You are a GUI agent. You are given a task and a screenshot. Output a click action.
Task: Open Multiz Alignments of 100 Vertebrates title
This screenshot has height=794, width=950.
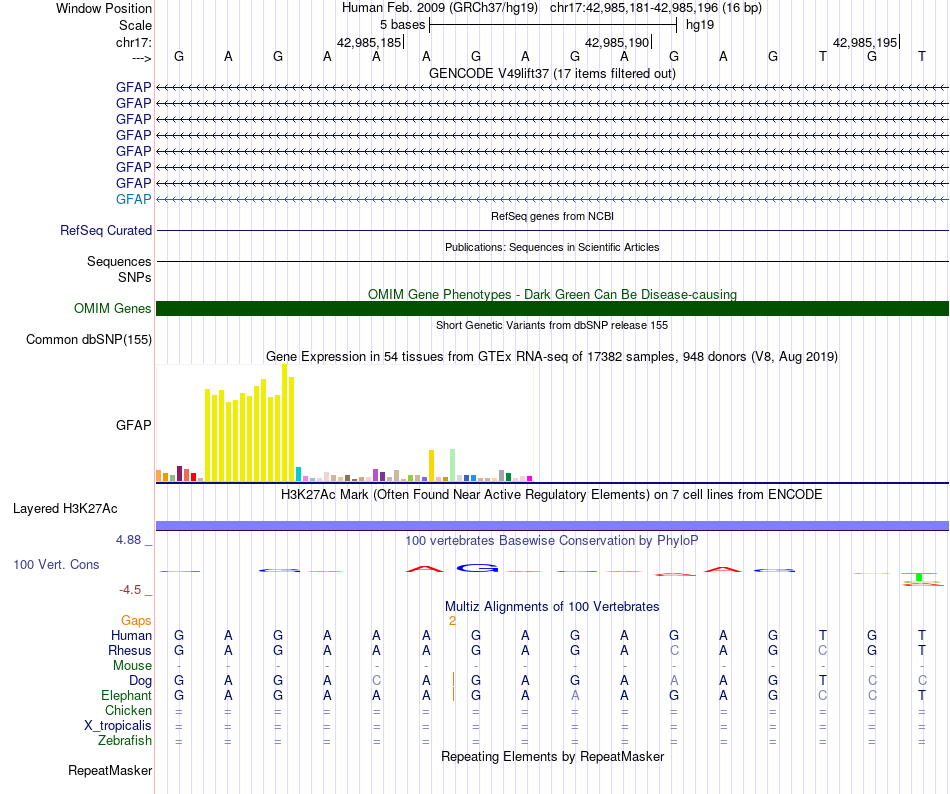coord(552,607)
